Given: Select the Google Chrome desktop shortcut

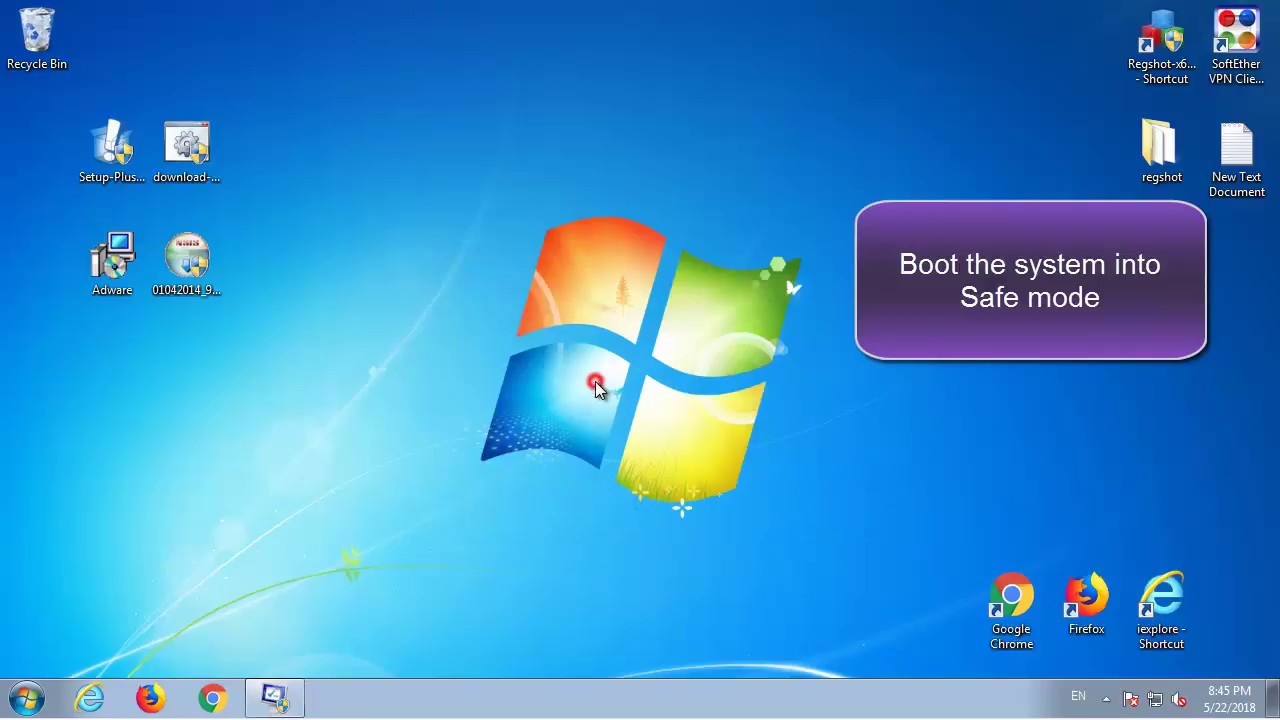Looking at the screenshot, I should (x=1011, y=611).
